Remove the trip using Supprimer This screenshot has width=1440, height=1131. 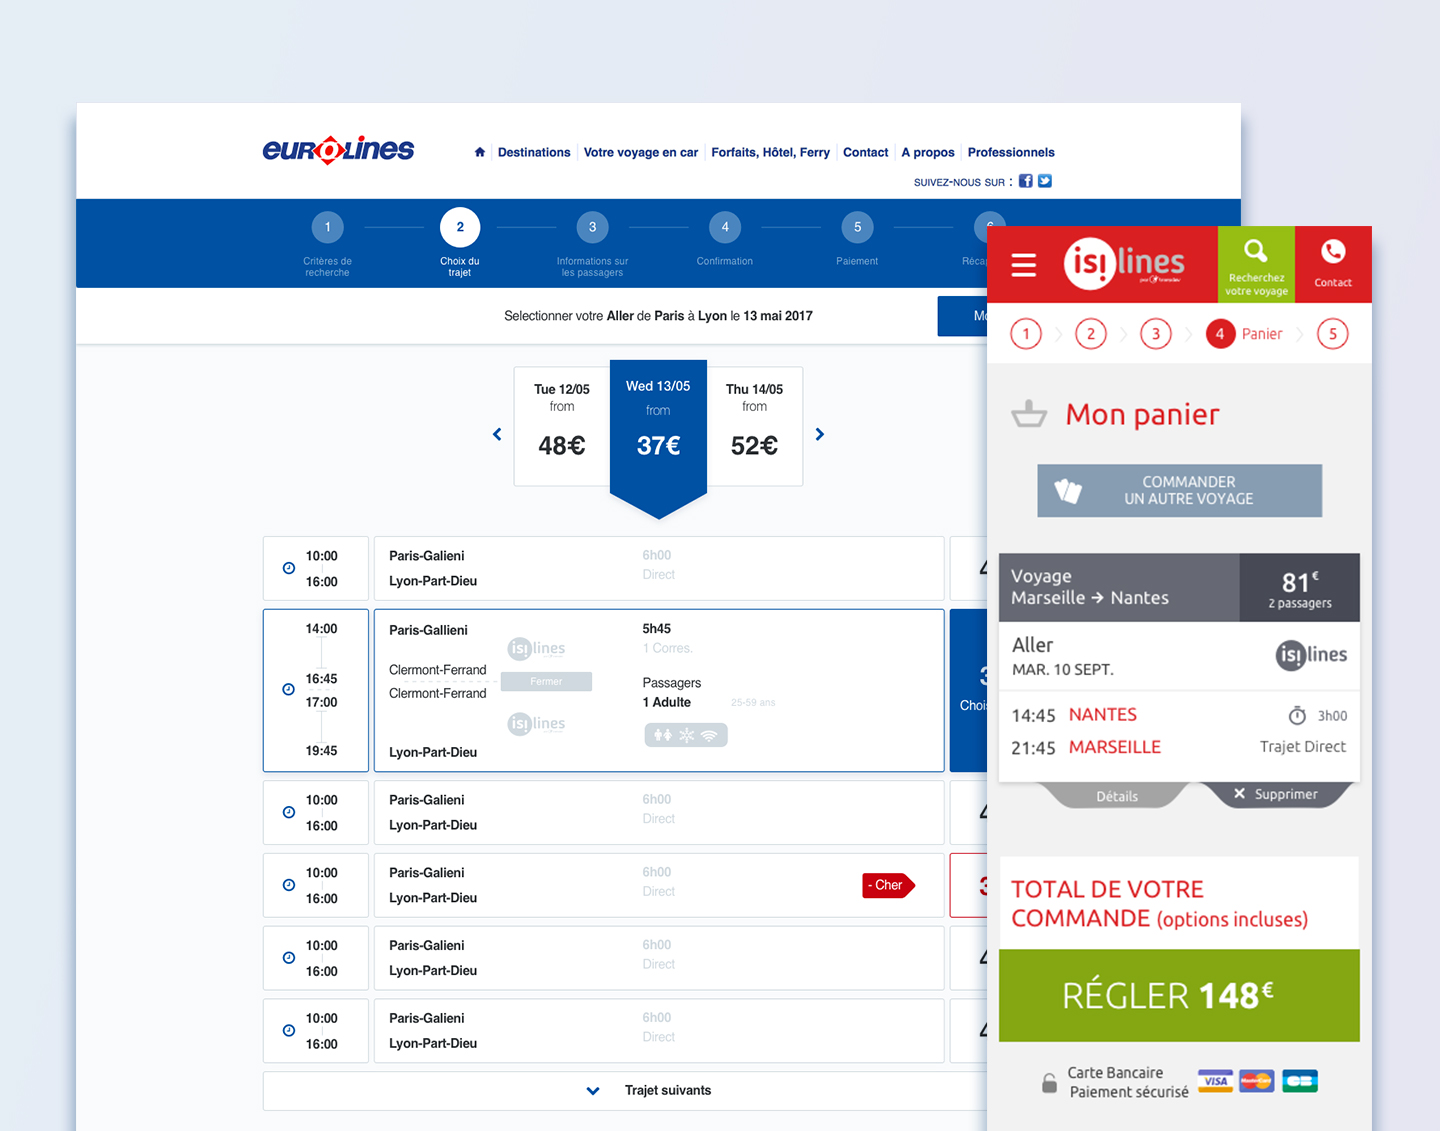coord(1276,794)
